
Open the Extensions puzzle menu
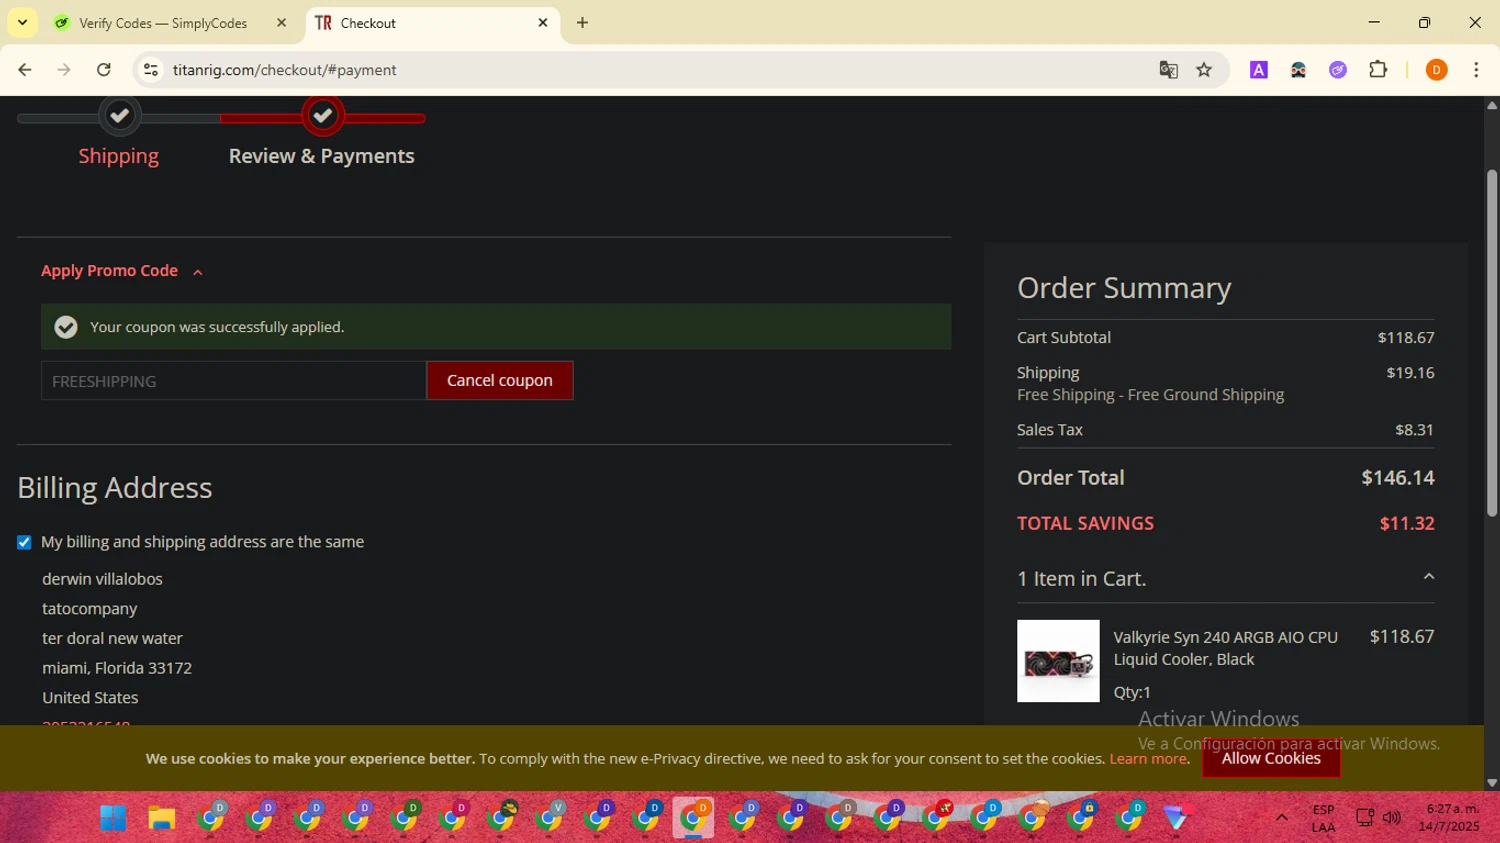(1378, 70)
